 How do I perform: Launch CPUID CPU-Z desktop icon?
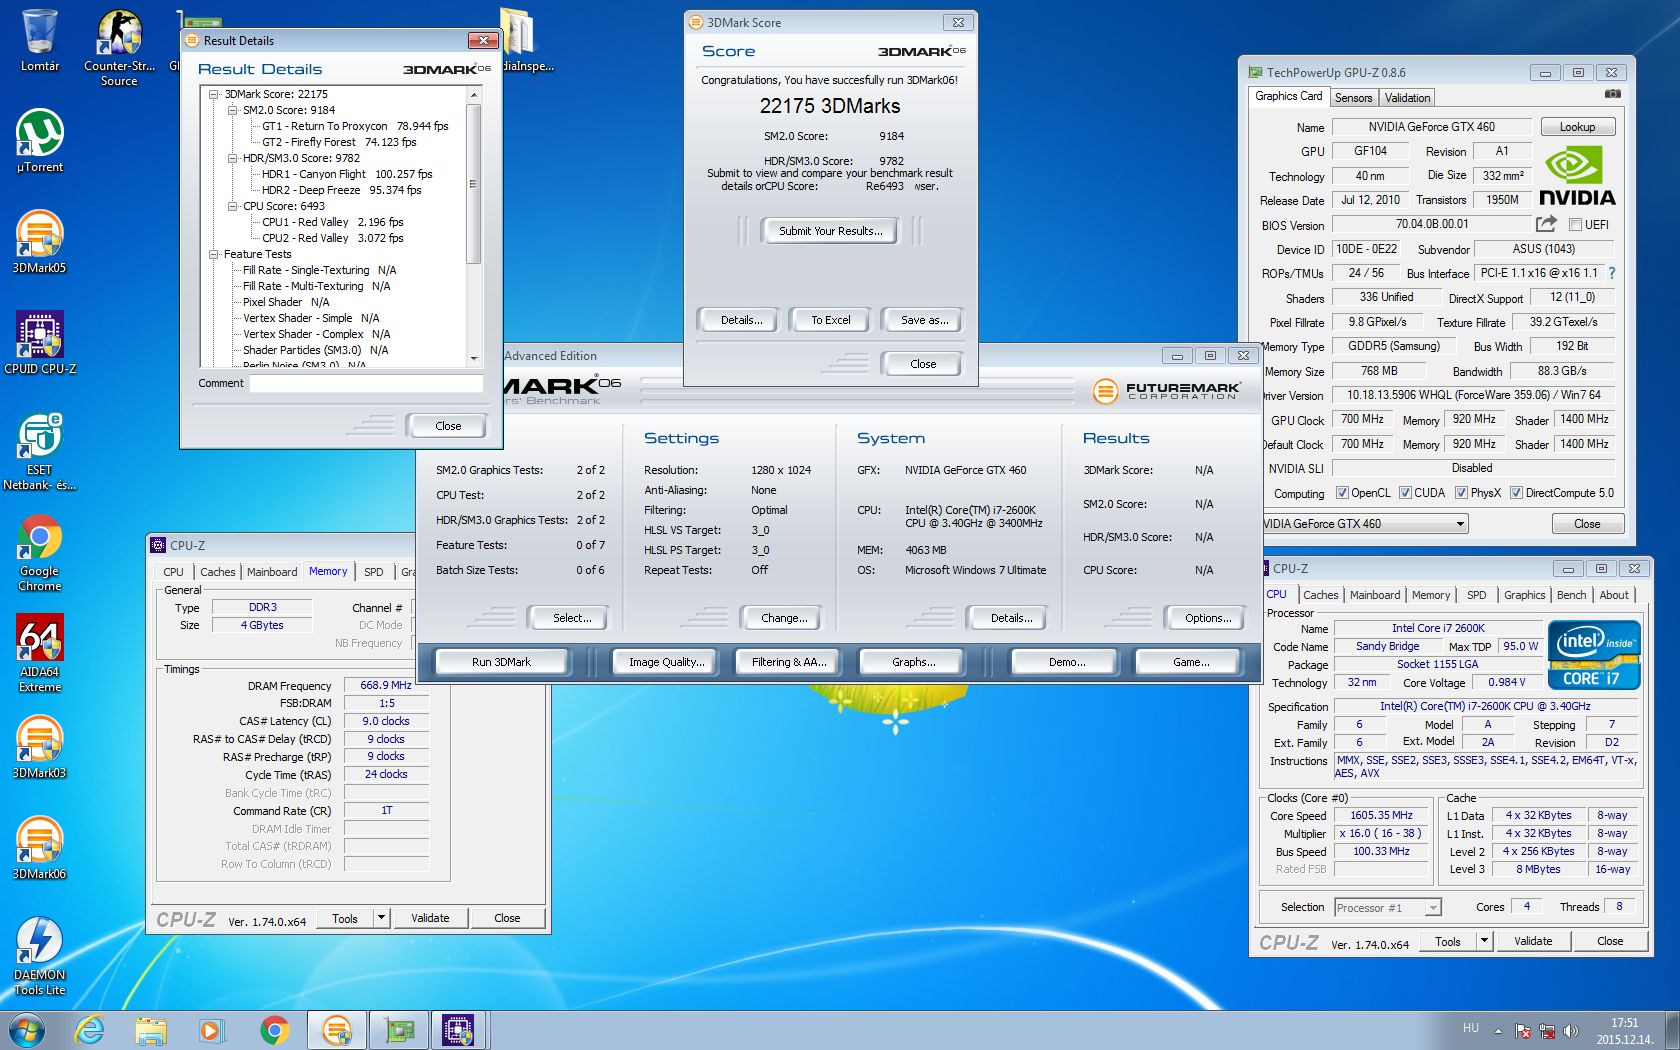pyautogui.click(x=39, y=343)
